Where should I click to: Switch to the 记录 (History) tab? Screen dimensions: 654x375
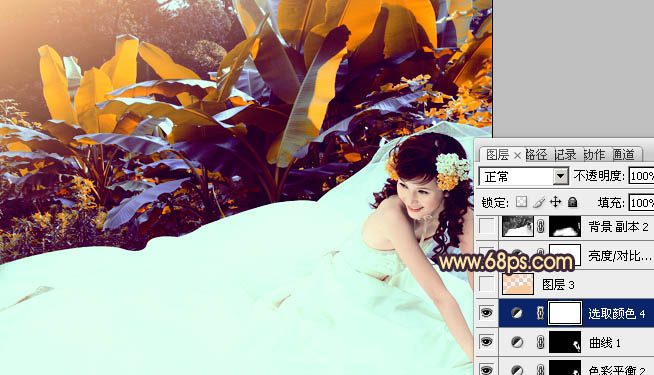565,155
